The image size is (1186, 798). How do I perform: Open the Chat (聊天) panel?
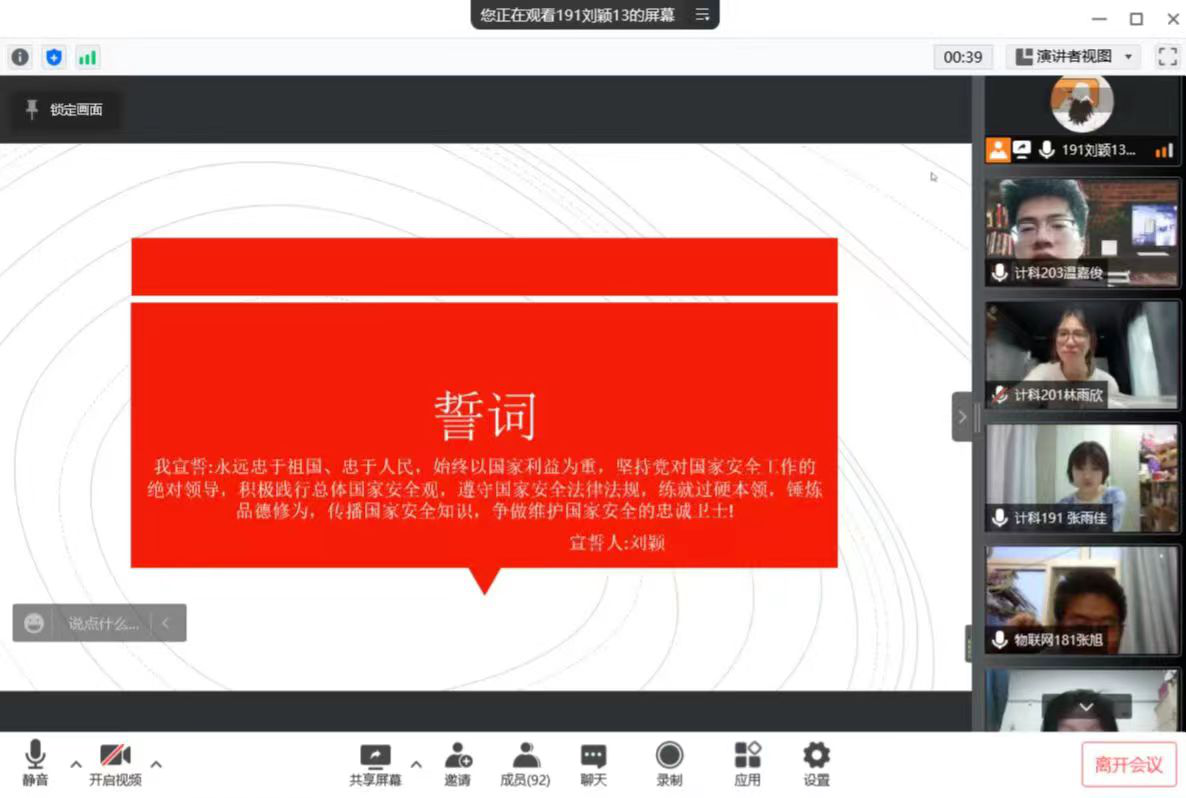pyautogui.click(x=594, y=765)
